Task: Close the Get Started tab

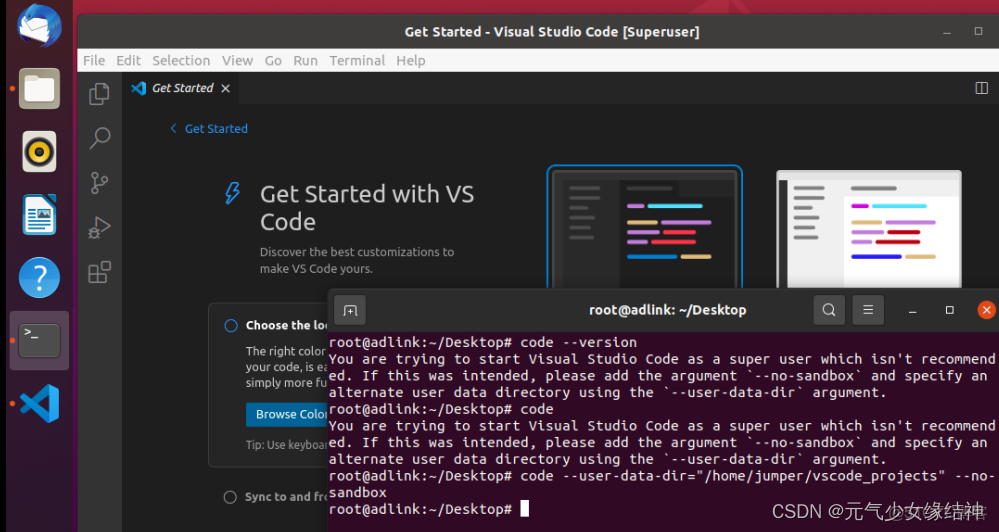Action: pyautogui.click(x=226, y=88)
